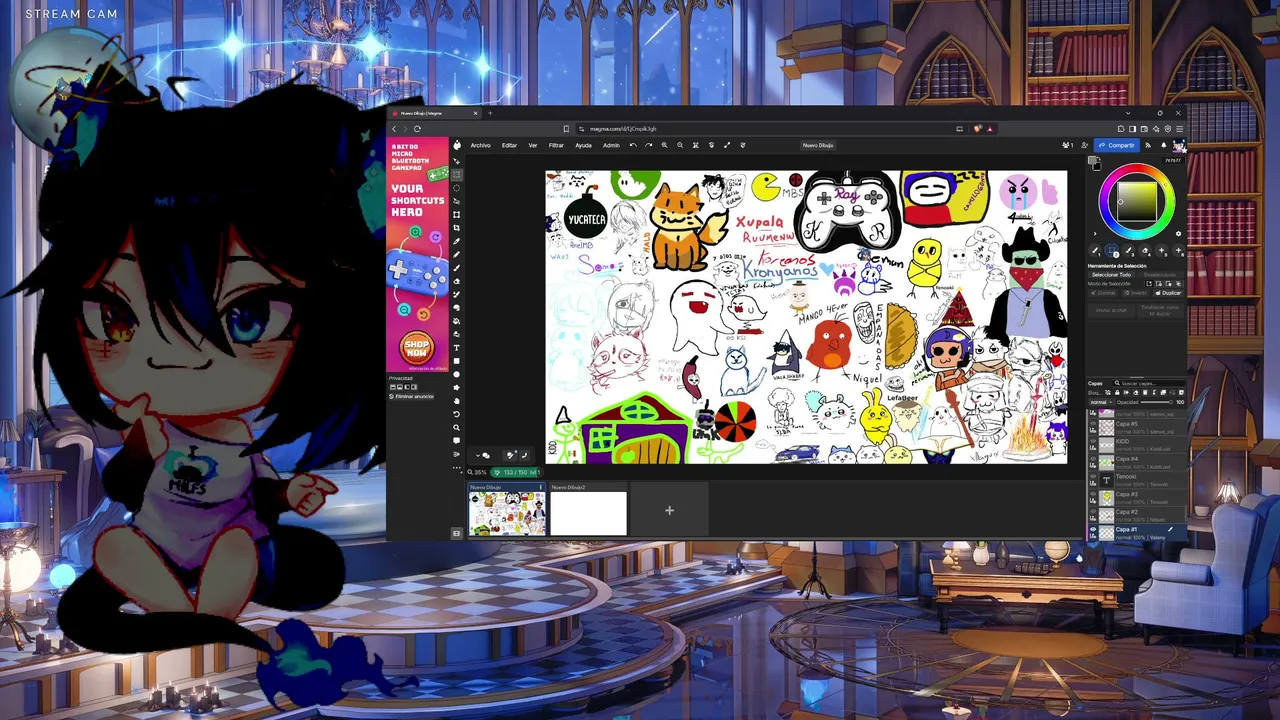1280x720 pixels.
Task: Add a tool to slot 6
Action: point(1178,251)
